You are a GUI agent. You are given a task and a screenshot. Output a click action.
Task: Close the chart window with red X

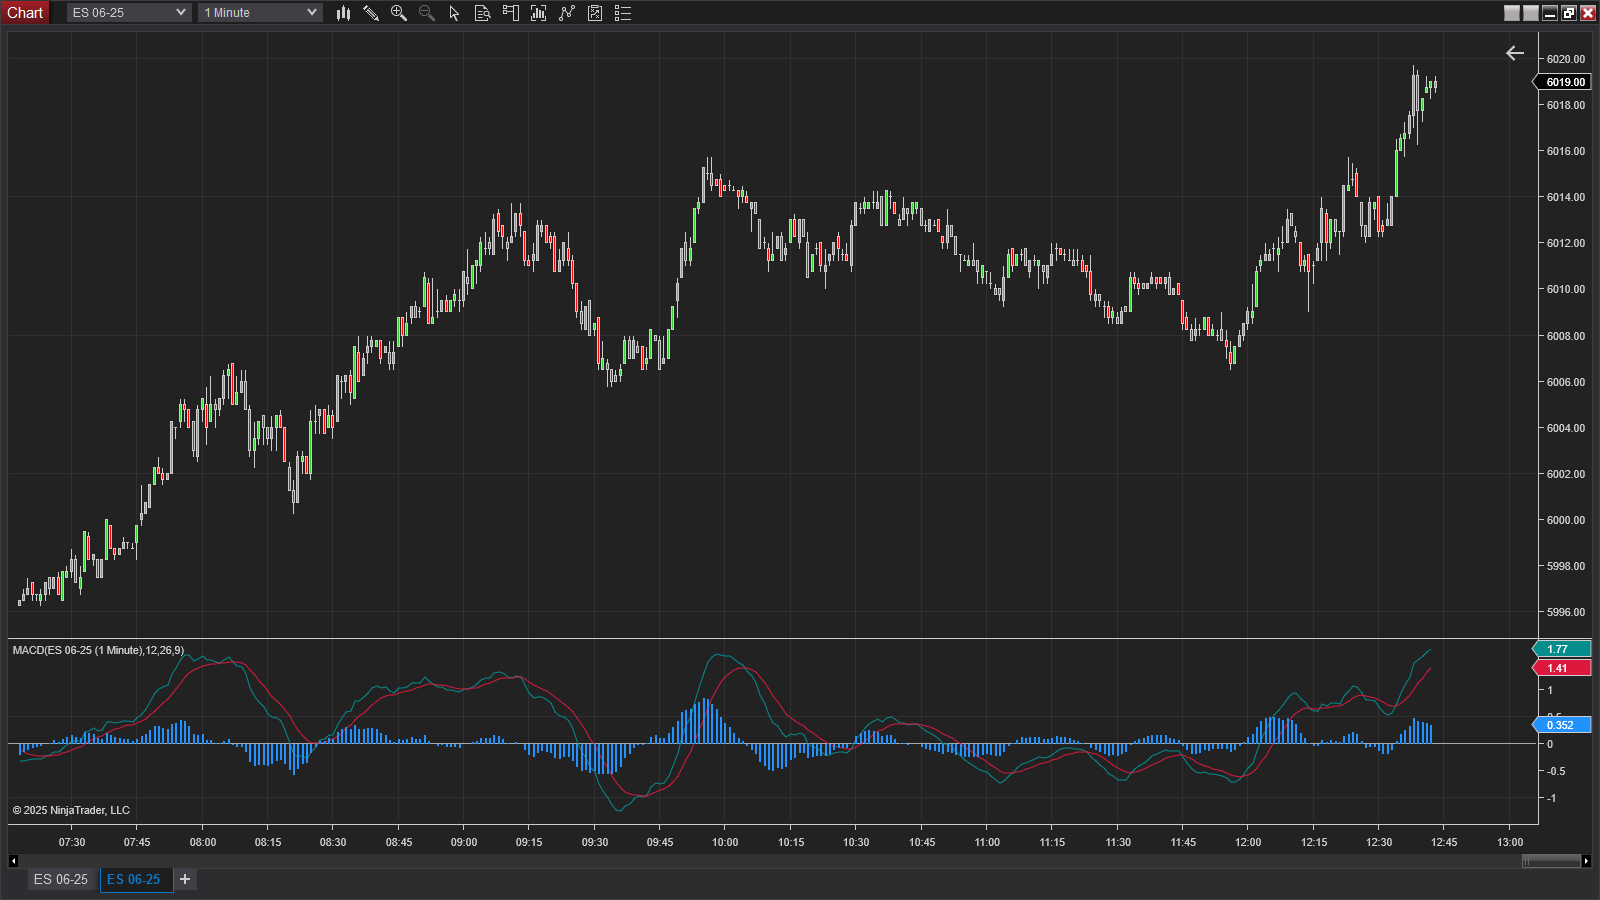pos(1588,13)
